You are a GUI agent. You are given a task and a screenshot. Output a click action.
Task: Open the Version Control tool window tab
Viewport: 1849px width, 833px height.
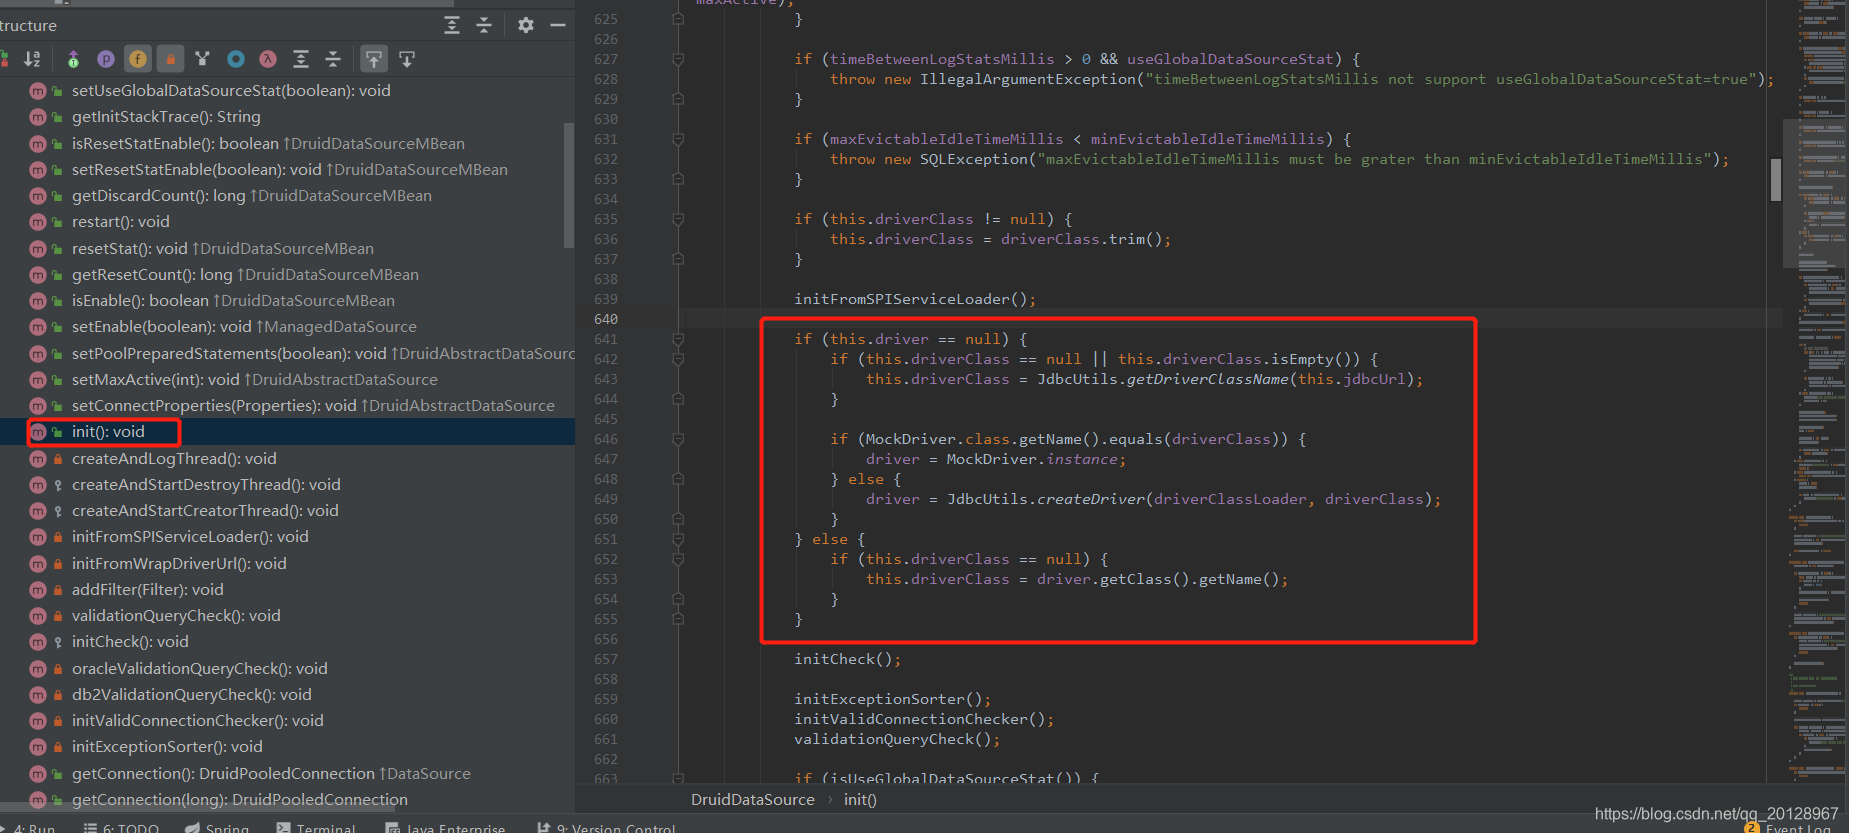tap(607, 828)
